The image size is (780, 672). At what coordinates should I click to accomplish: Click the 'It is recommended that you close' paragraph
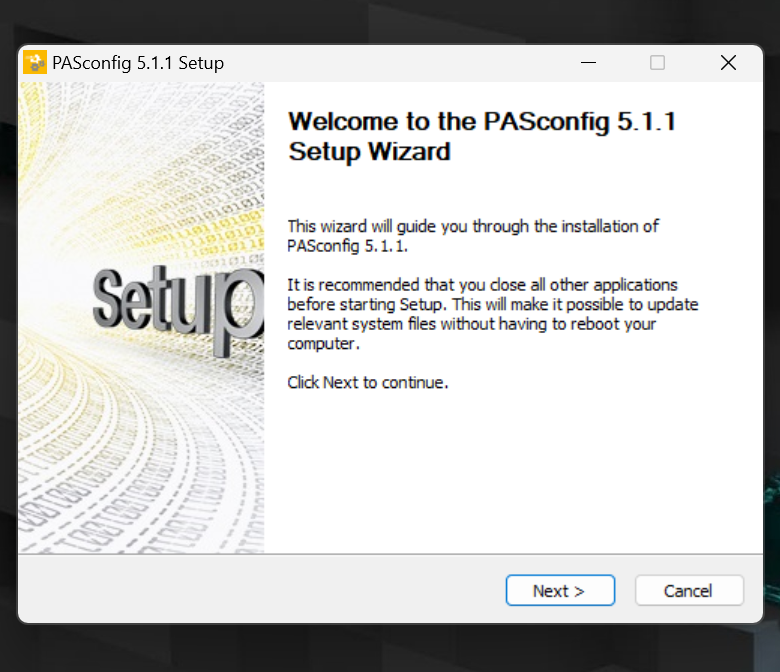pyautogui.click(x=492, y=314)
